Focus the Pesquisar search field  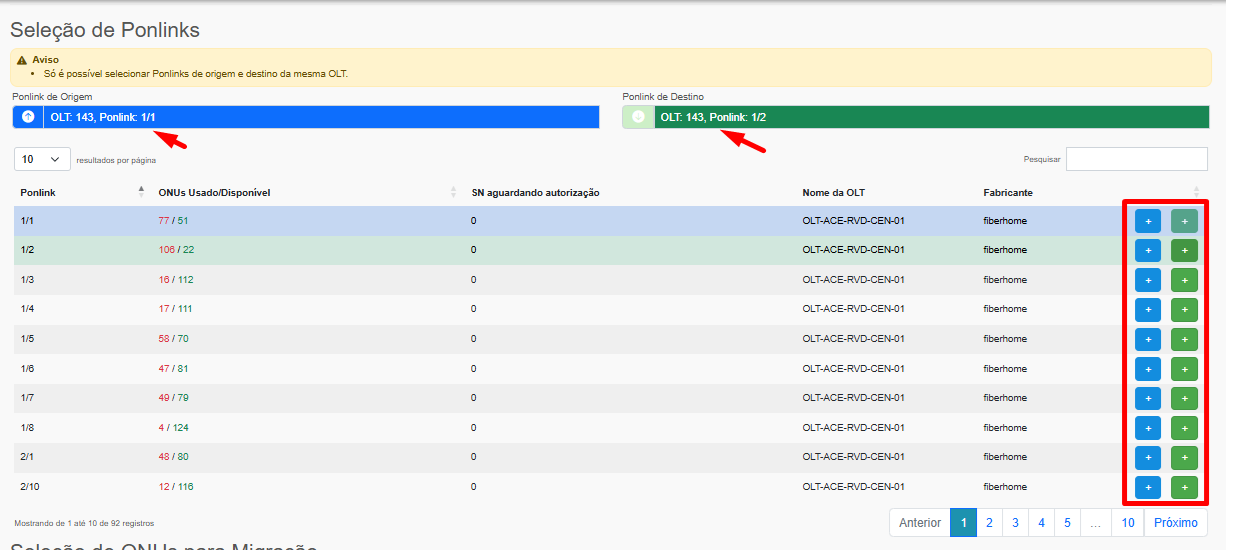1136,159
